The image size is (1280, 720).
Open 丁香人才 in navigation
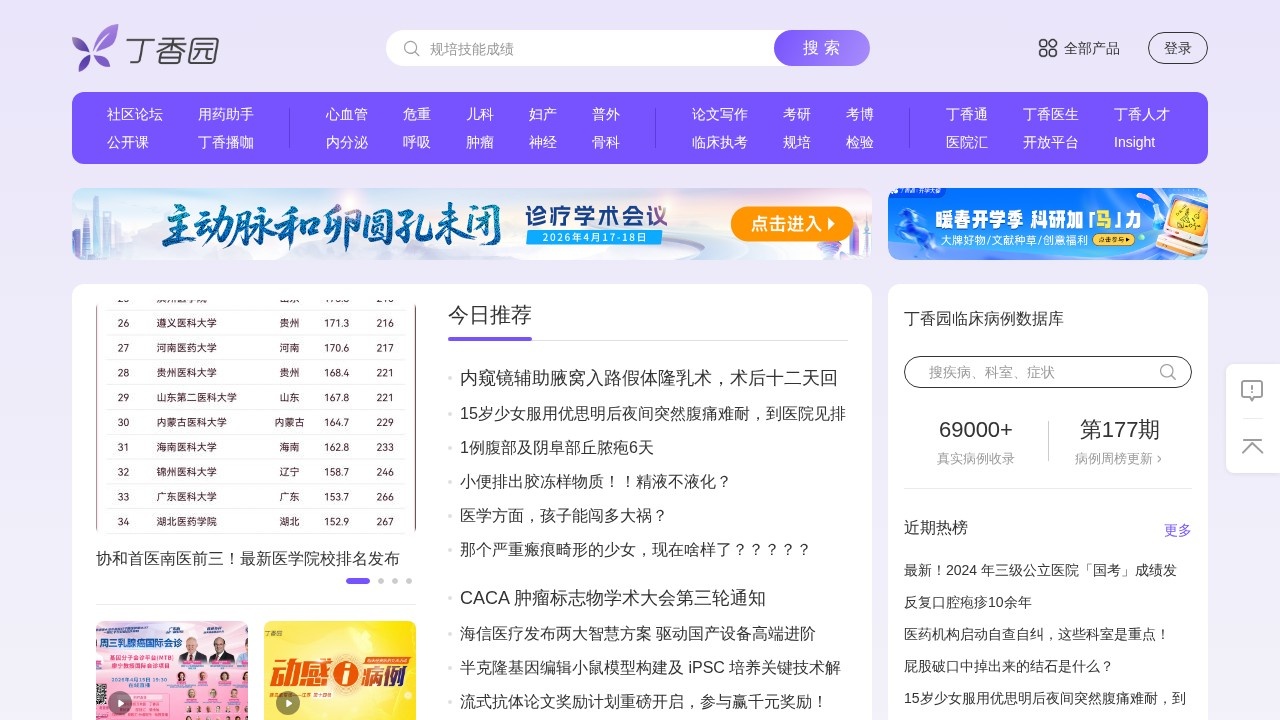coord(1142,114)
